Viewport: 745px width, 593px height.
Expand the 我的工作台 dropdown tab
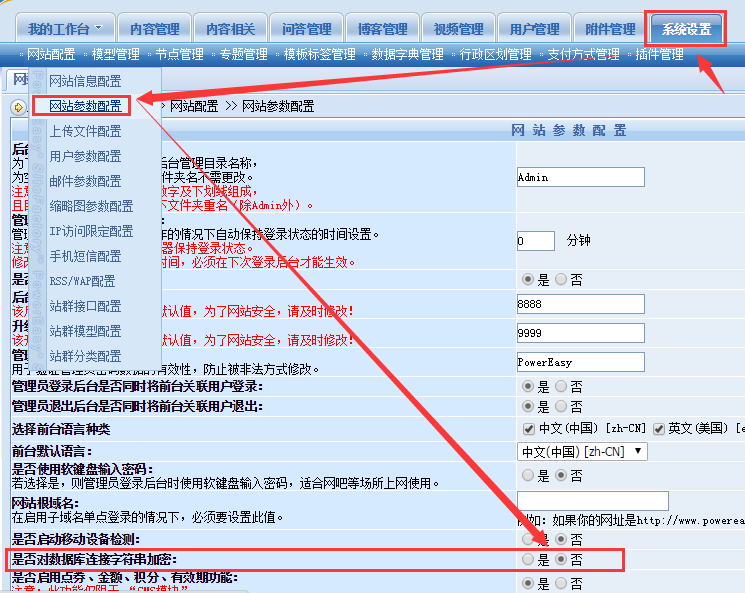[x=64, y=30]
